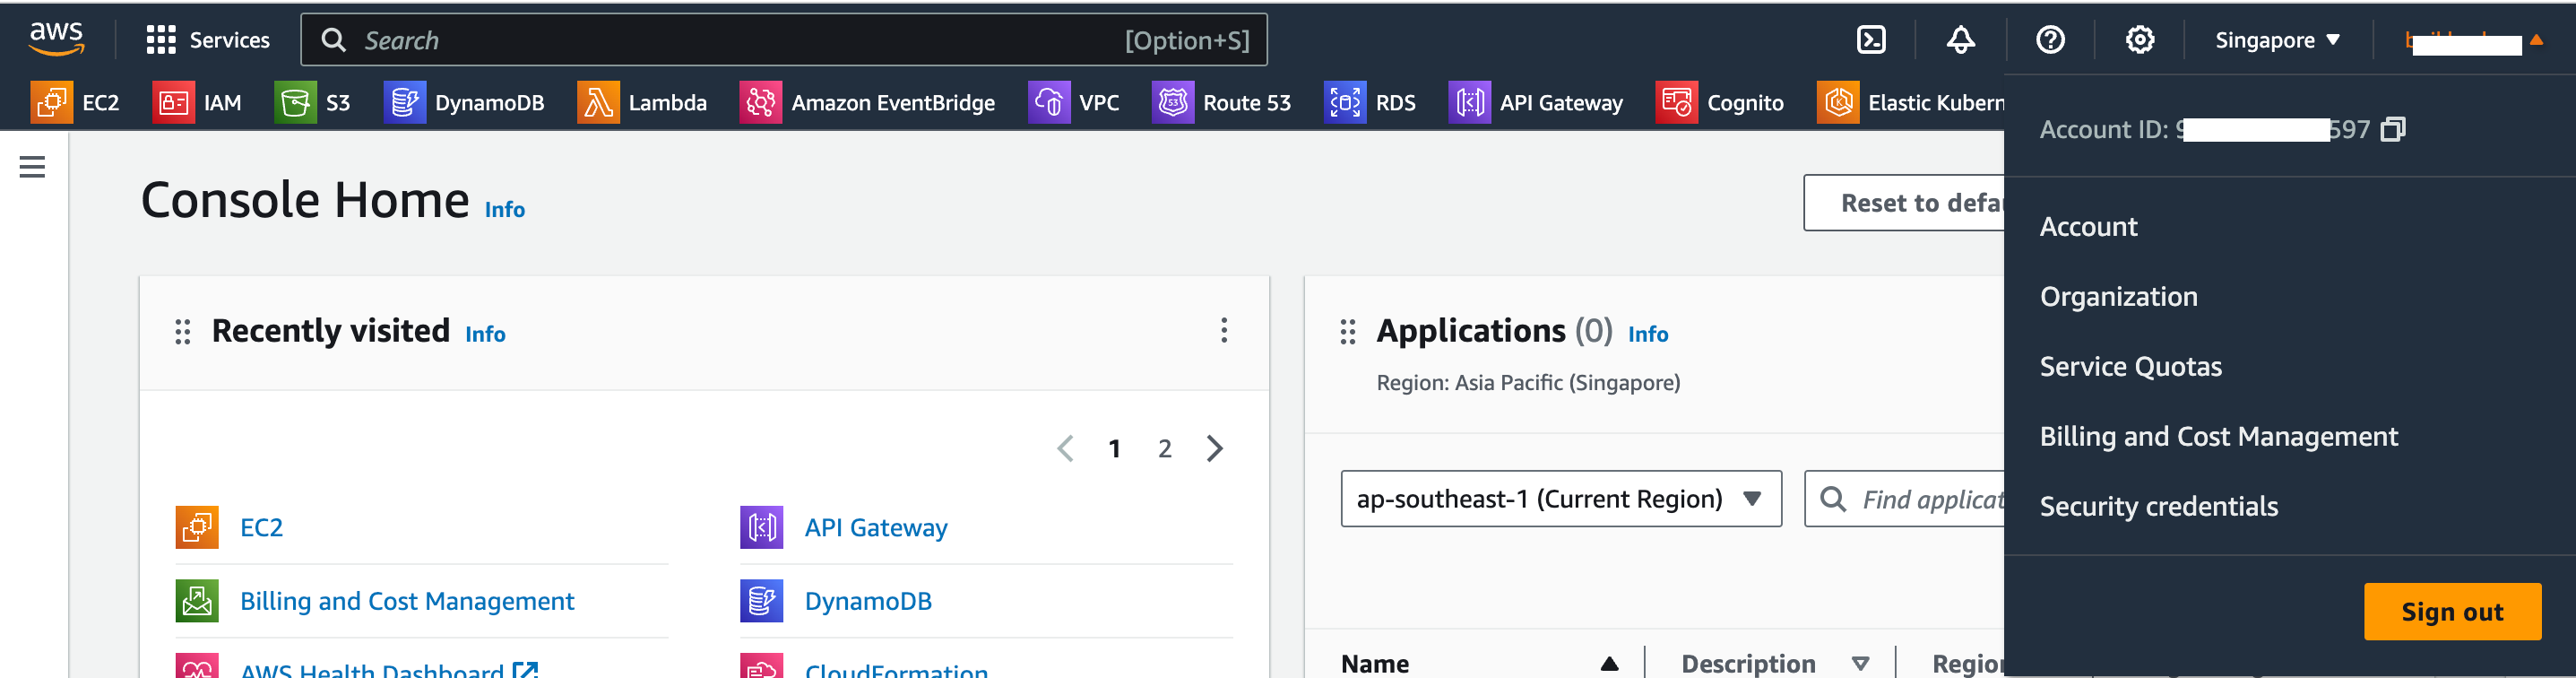This screenshot has height=678, width=2576.
Task: Click the EC2 icon in Recently visited
Action: [197, 527]
